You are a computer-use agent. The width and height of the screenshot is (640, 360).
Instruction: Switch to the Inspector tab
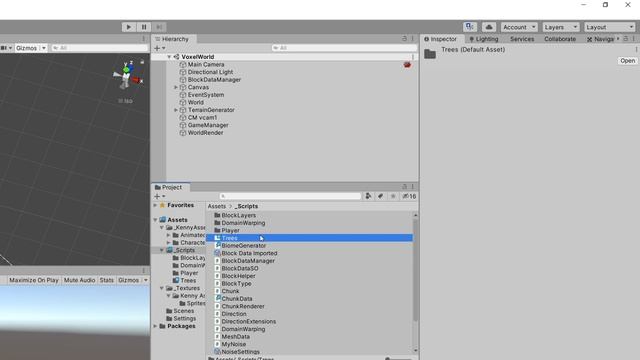click(441, 39)
